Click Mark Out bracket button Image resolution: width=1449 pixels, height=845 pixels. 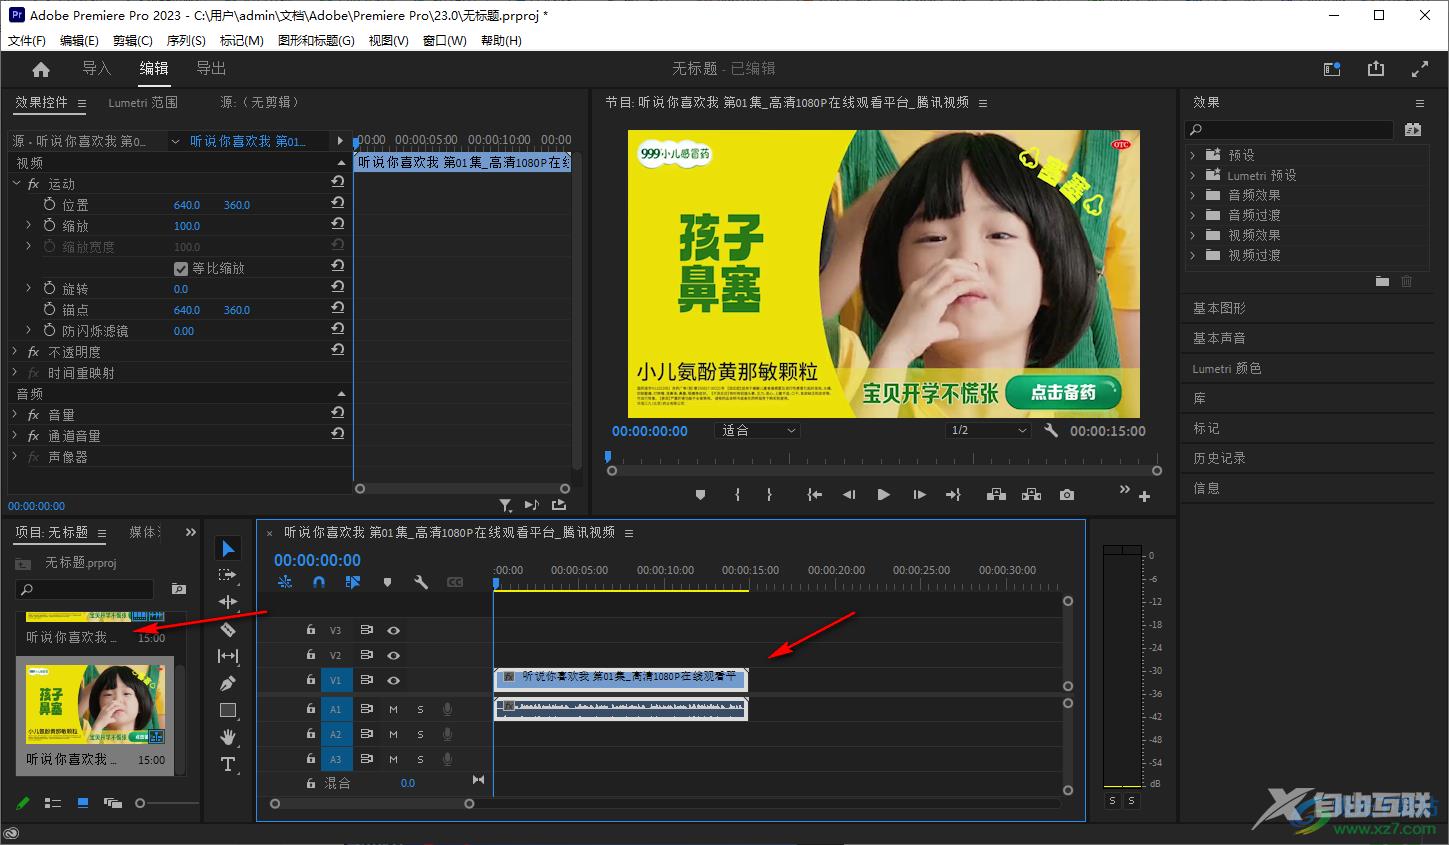(769, 494)
